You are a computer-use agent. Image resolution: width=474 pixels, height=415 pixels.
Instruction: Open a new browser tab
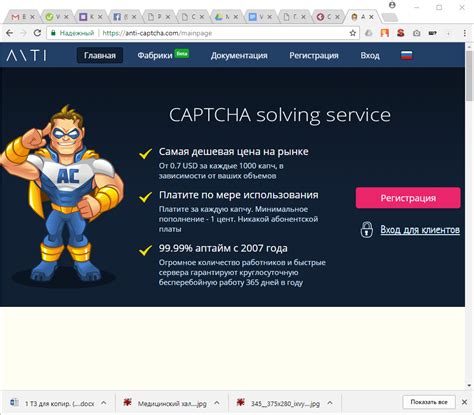click(x=389, y=17)
